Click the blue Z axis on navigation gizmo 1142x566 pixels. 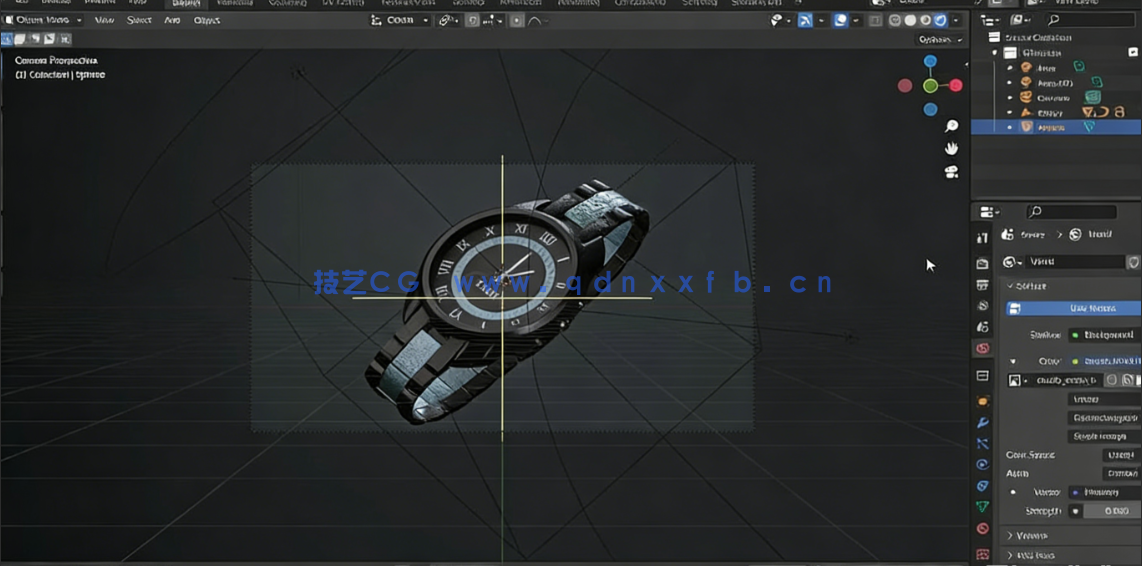coord(930,61)
